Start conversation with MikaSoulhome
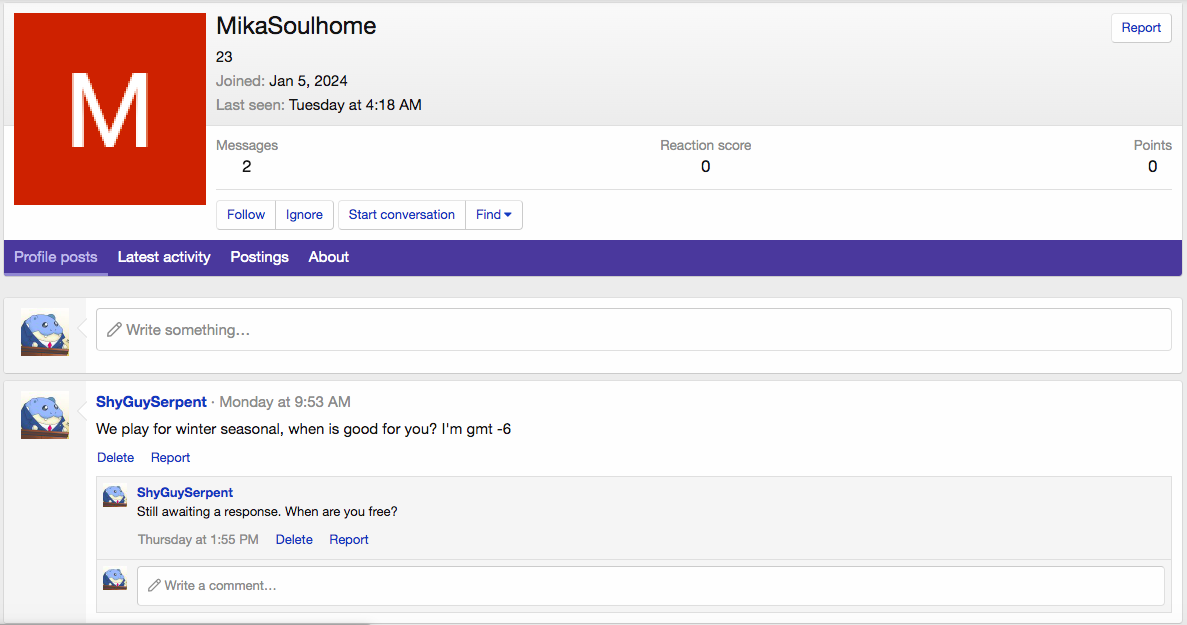Screen dimensions: 1187x625 click(401, 215)
